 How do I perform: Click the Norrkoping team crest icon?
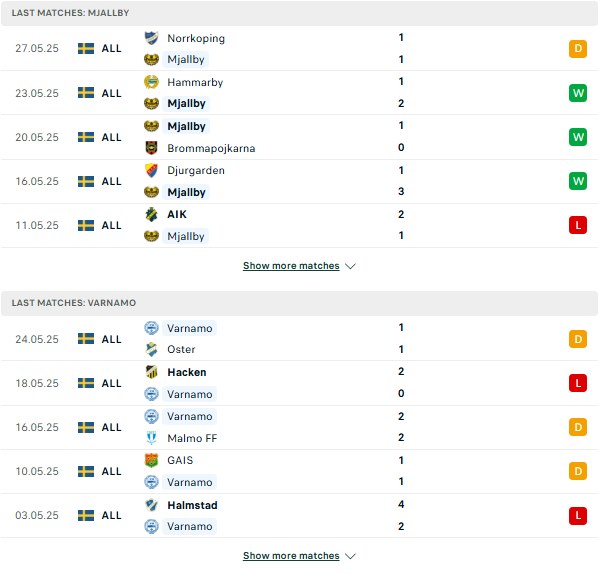151,38
